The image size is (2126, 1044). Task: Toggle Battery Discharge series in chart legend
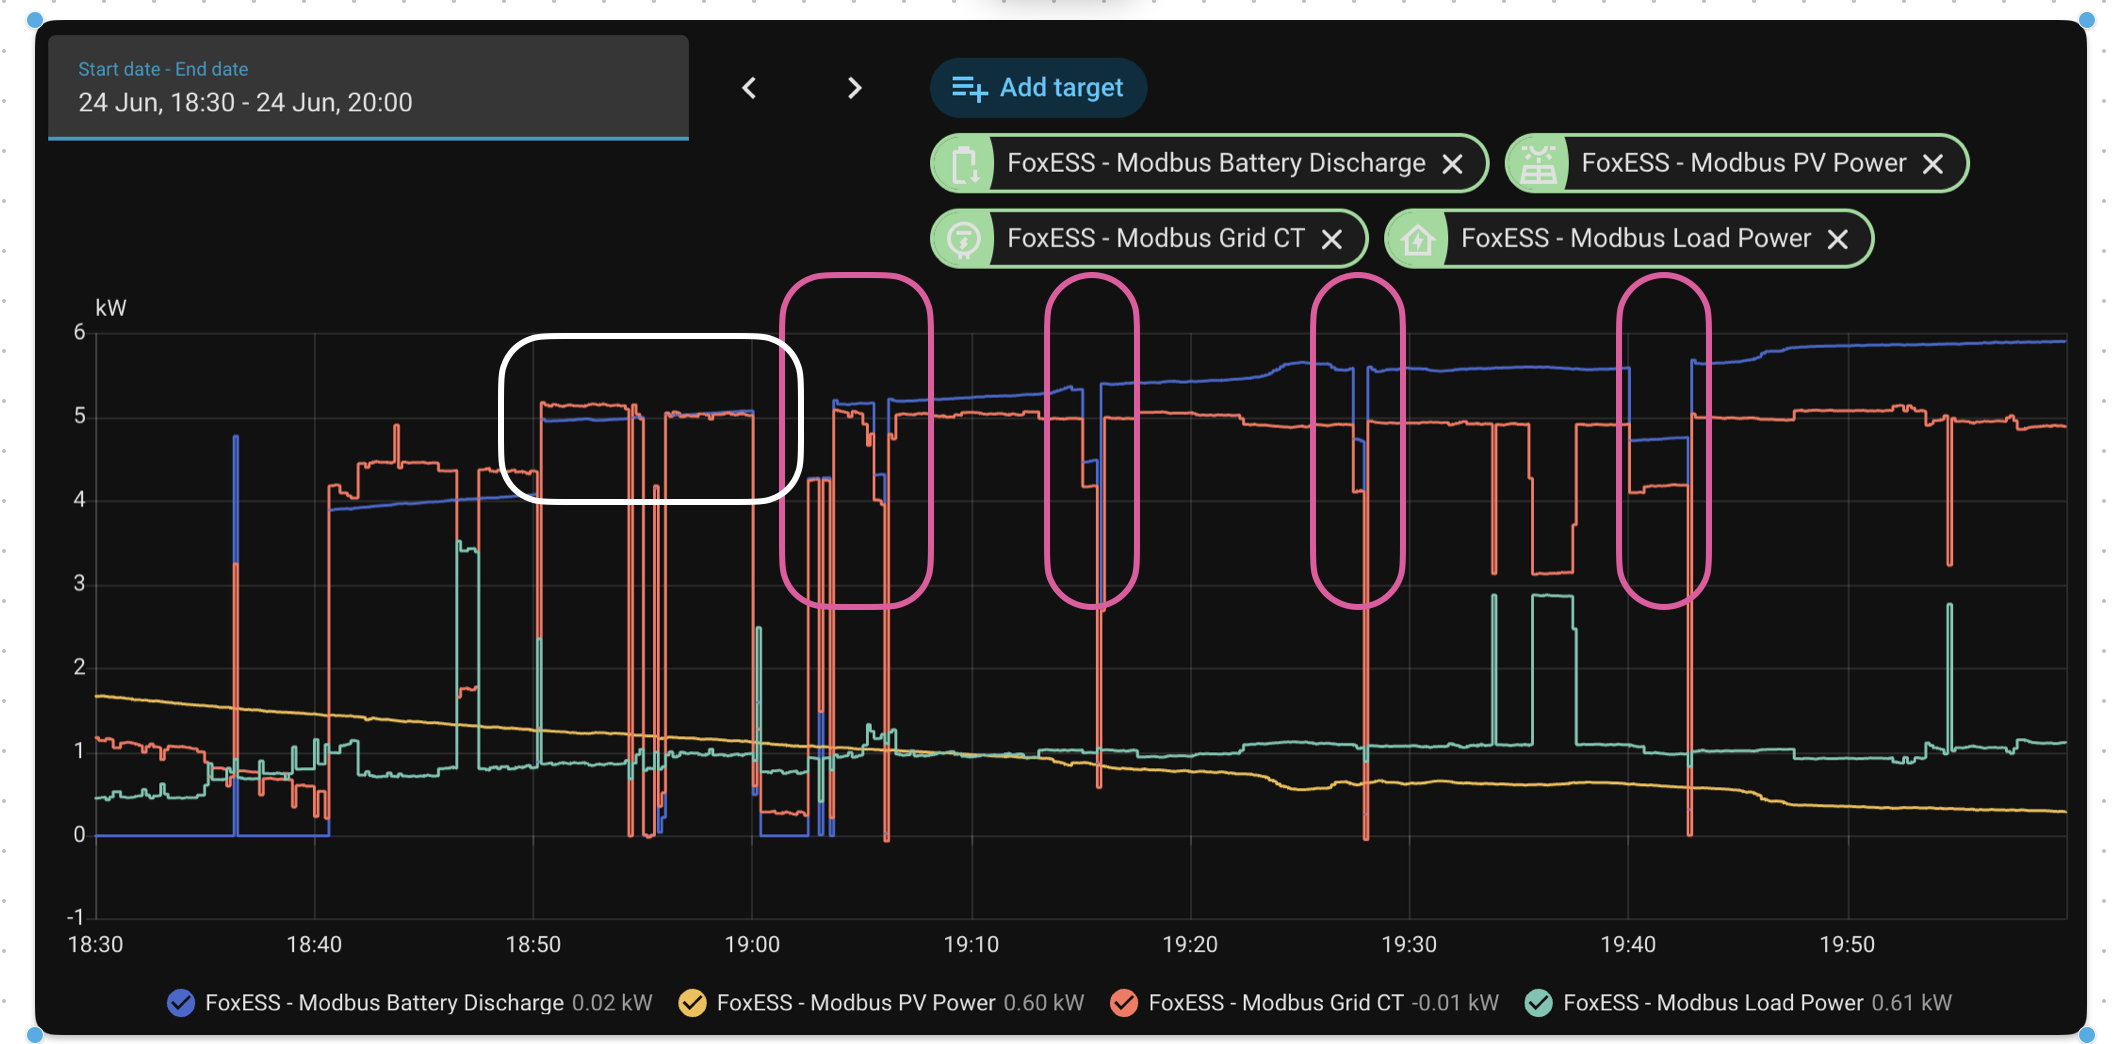click(x=181, y=1003)
